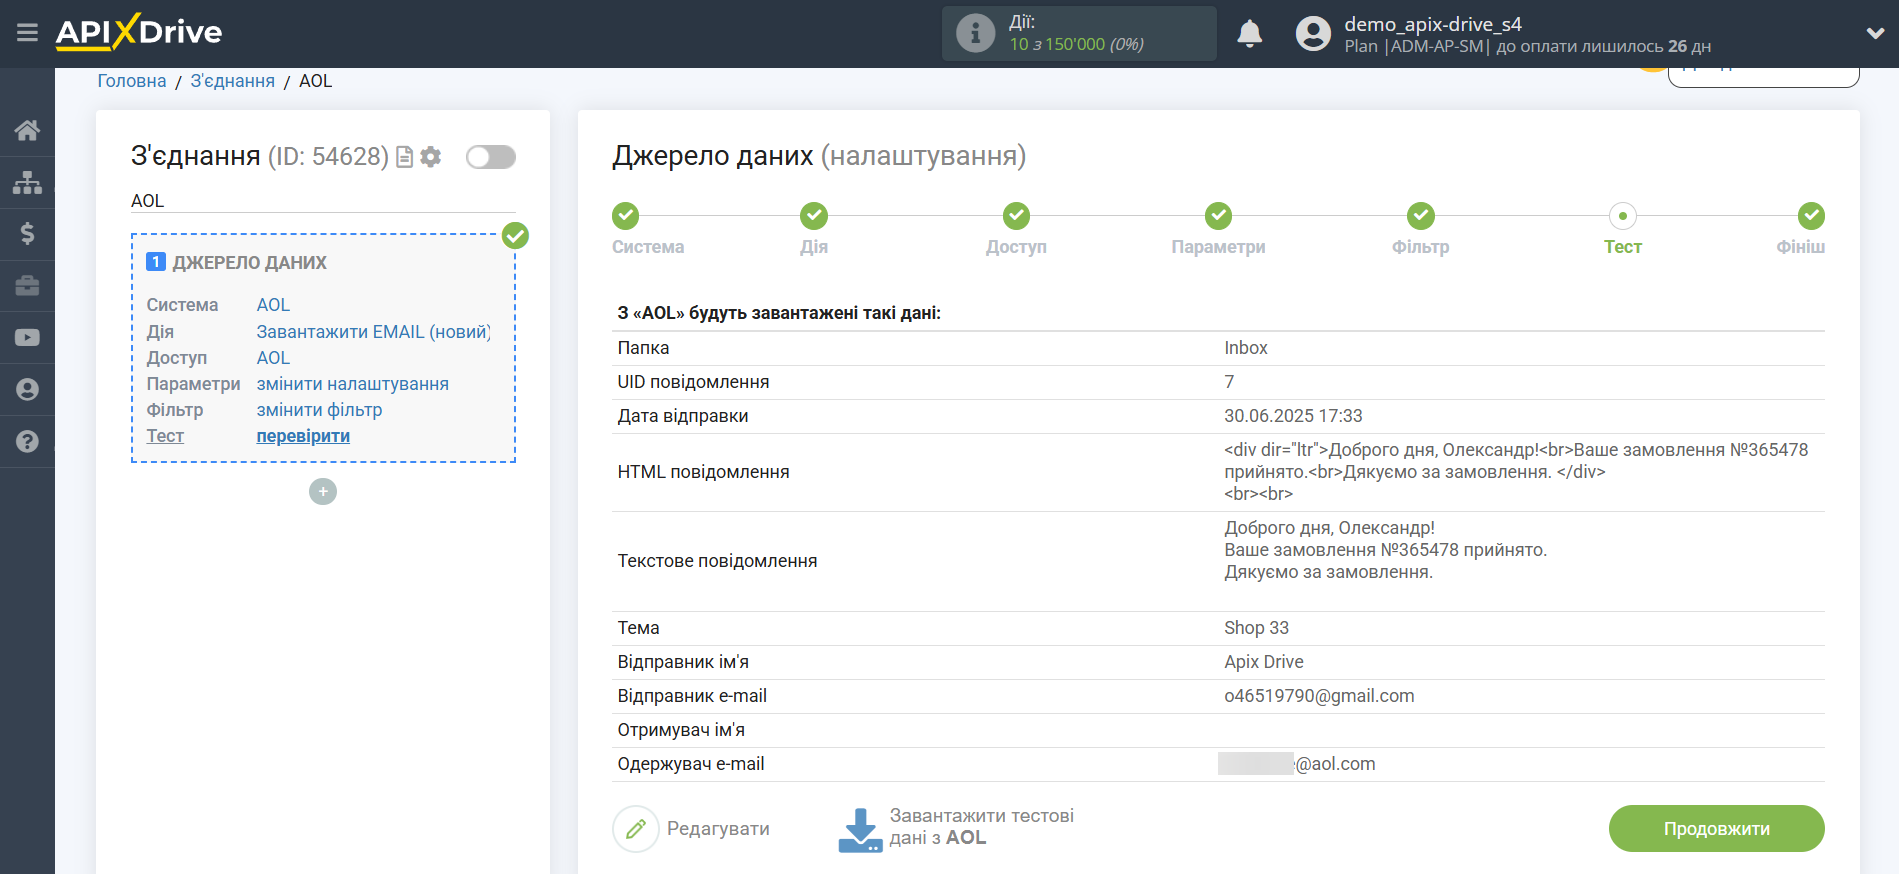
Task: Open the hamburger menu
Action: (x=27, y=33)
